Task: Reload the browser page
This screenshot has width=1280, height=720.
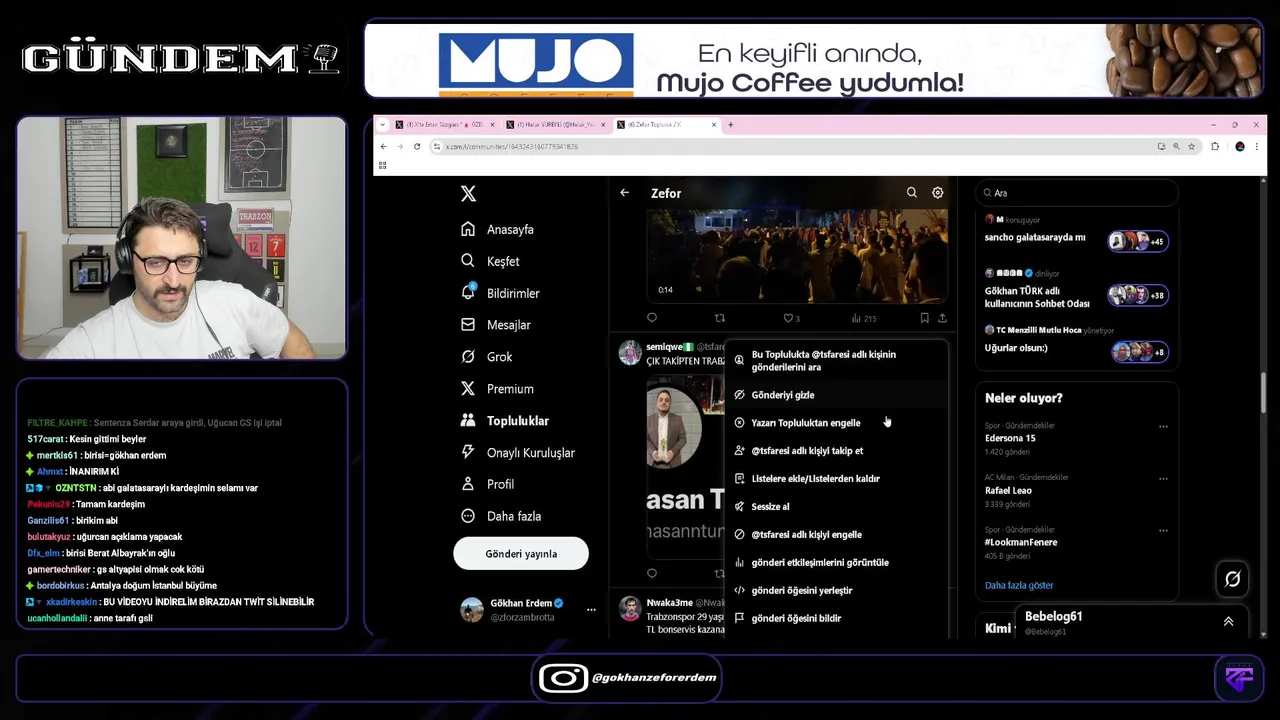Action: (417, 146)
